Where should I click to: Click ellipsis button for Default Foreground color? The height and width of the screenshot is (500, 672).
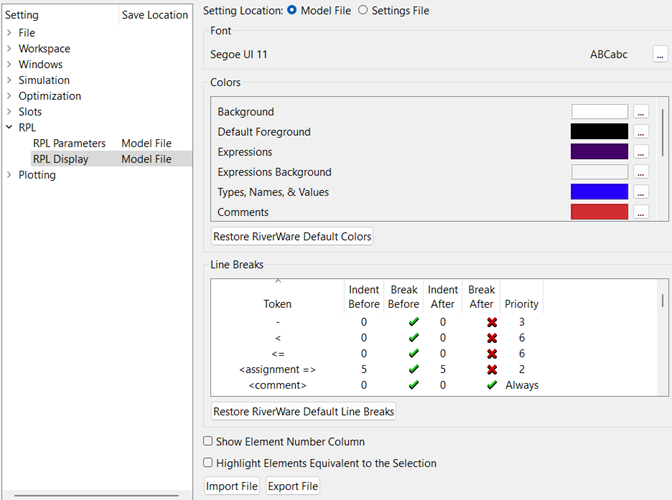641,132
